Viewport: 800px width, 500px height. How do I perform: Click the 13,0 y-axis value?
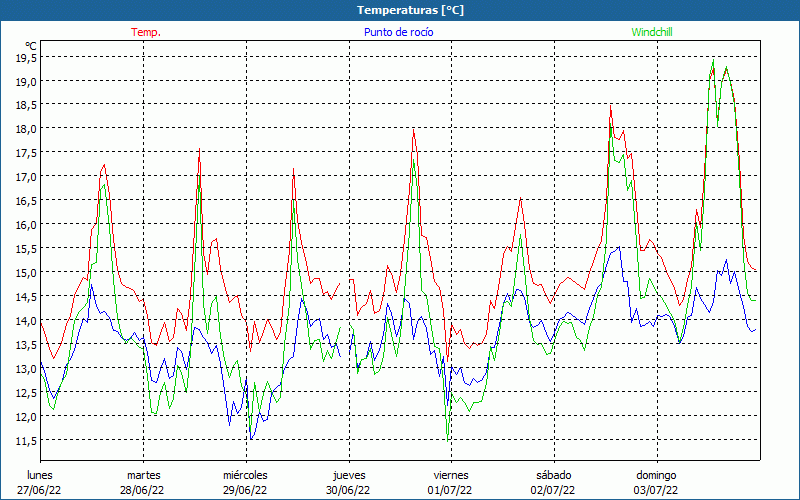(x=26, y=368)
